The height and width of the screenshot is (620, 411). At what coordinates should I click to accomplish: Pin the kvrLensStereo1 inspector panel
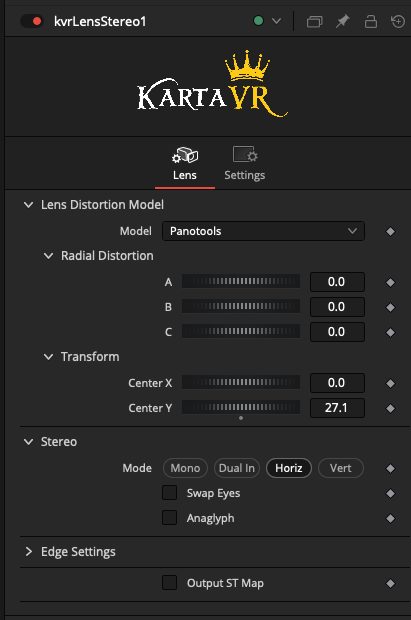tap(343, 21)
